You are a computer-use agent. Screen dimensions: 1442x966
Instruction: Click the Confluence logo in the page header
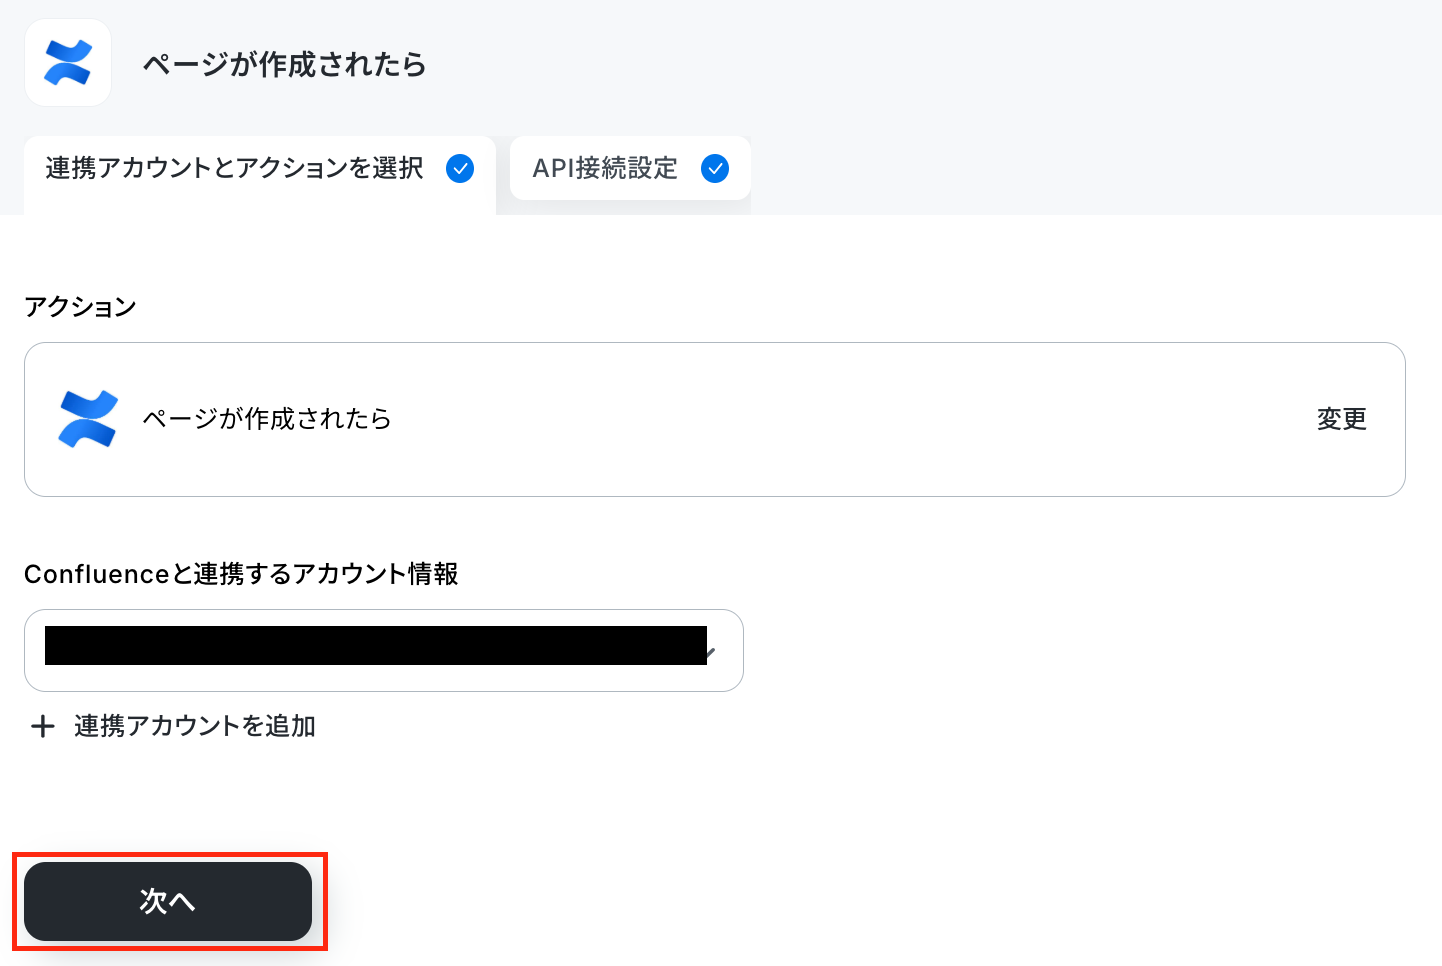coord(68,63)
